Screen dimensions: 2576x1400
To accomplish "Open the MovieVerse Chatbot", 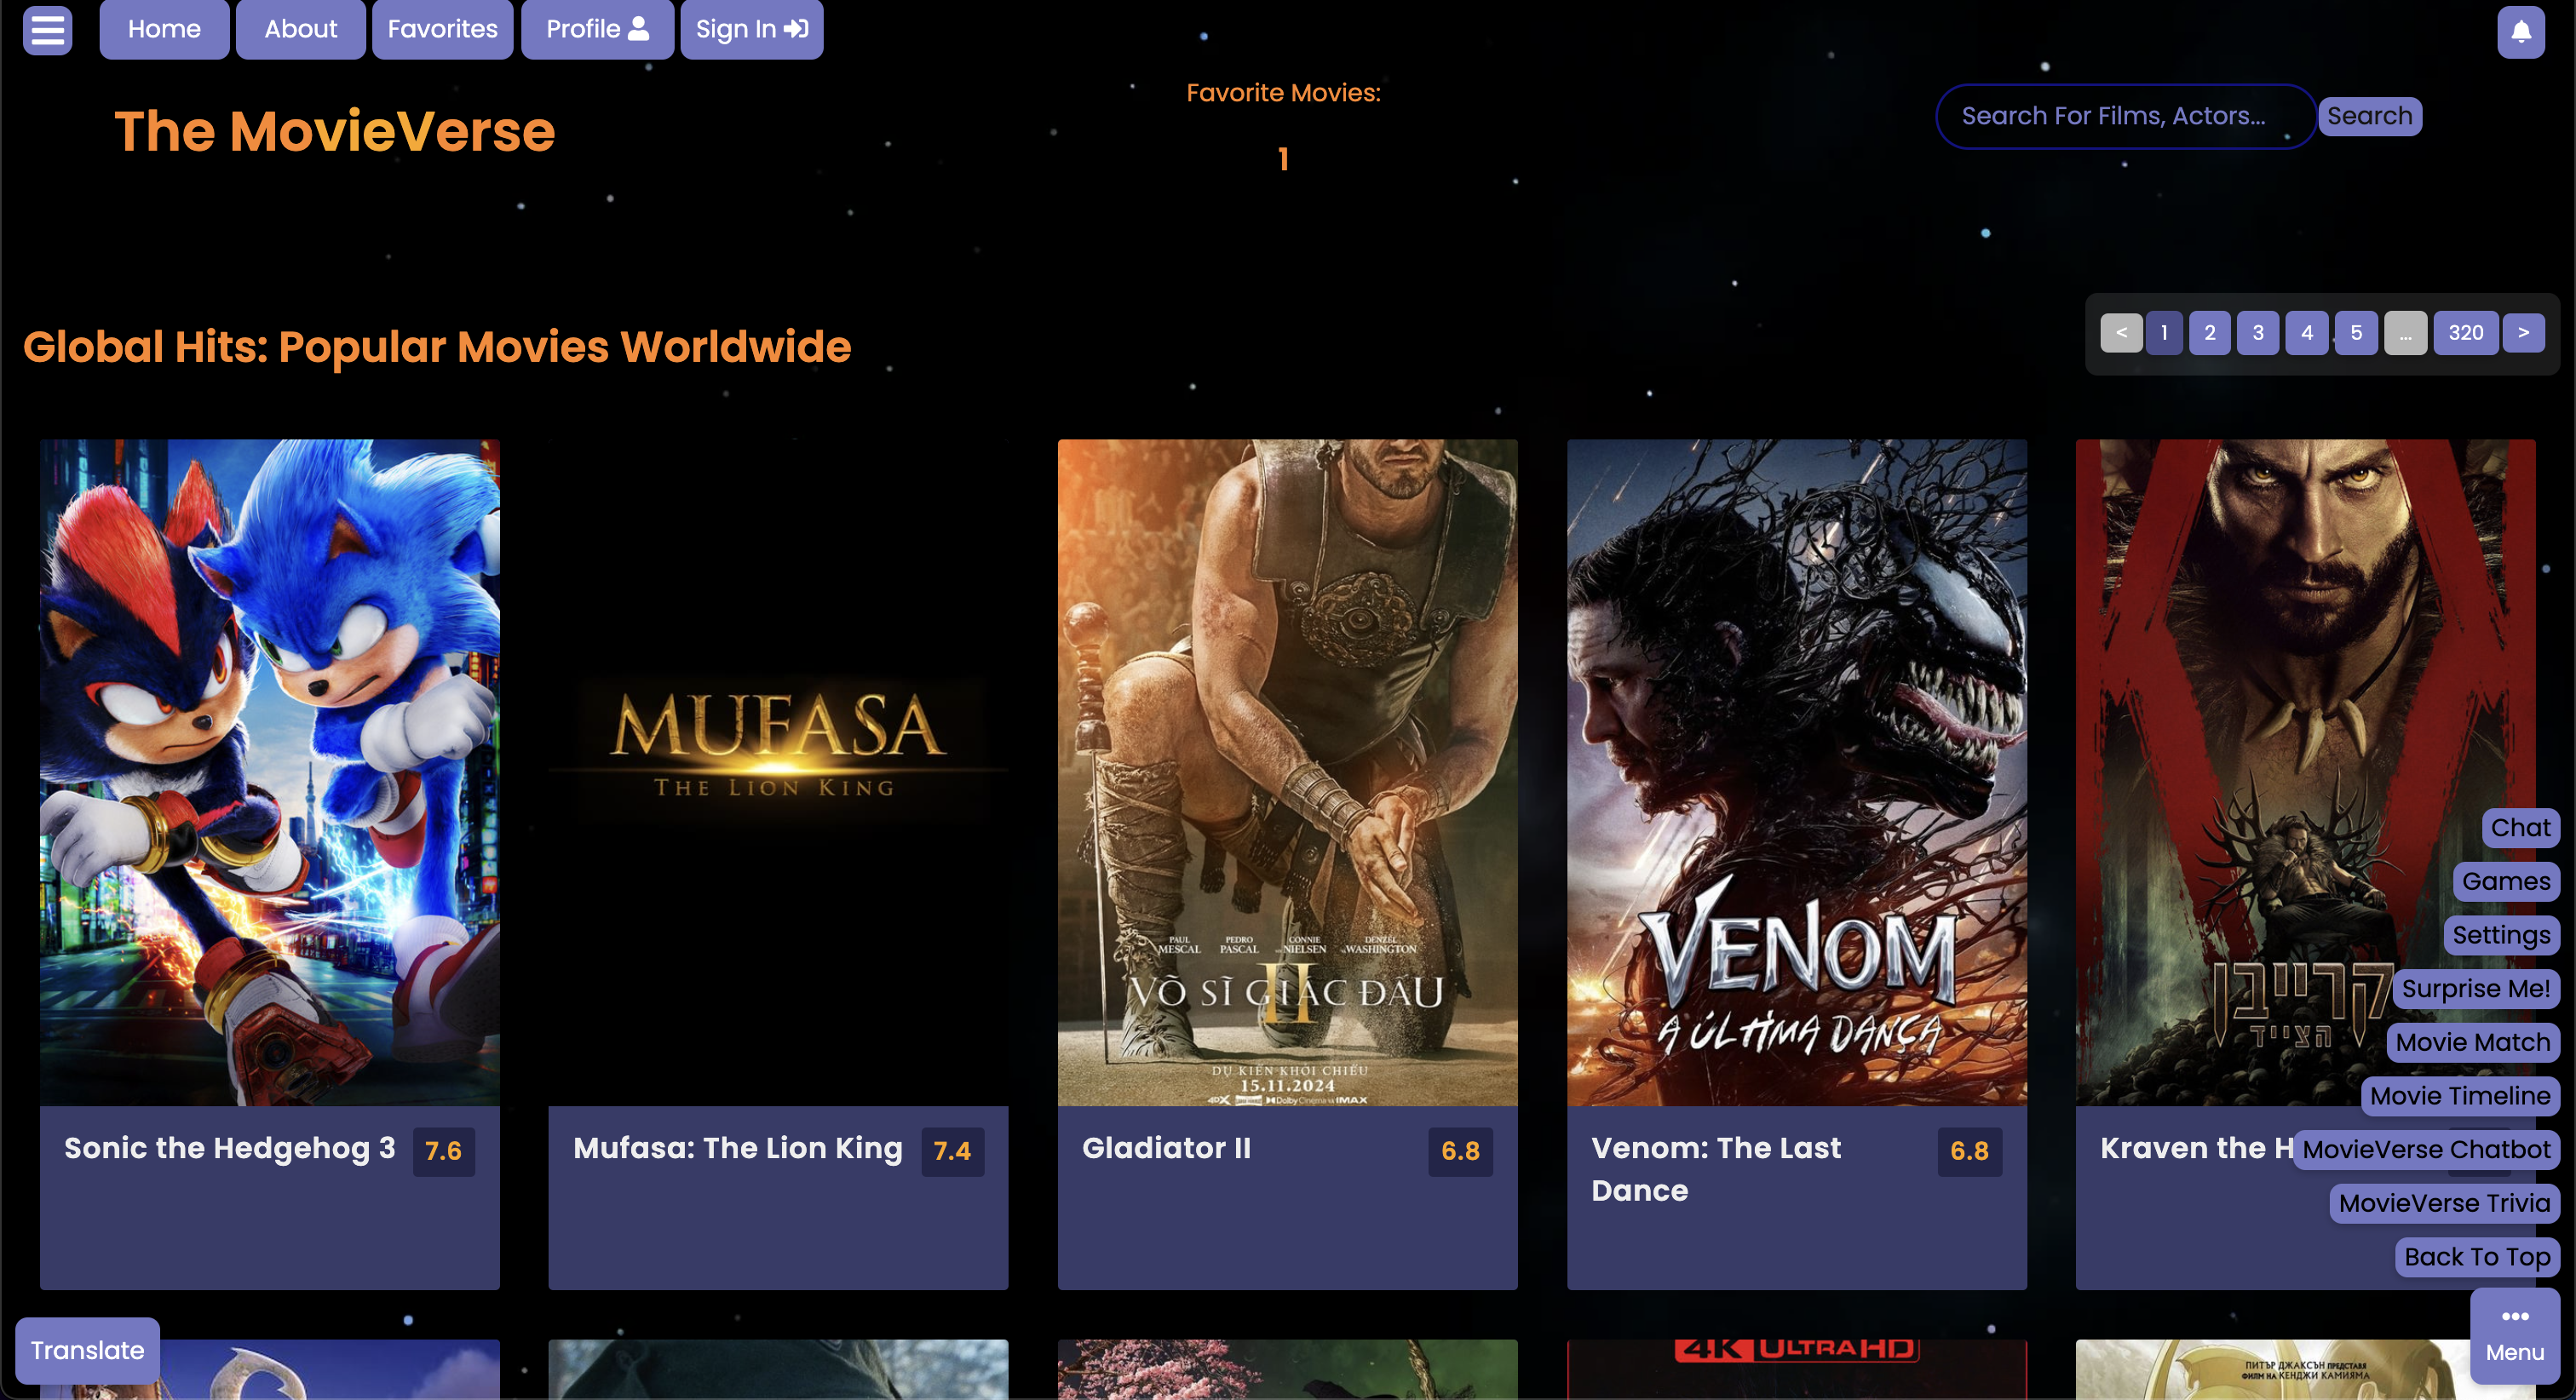I will click(2426, 1150).
